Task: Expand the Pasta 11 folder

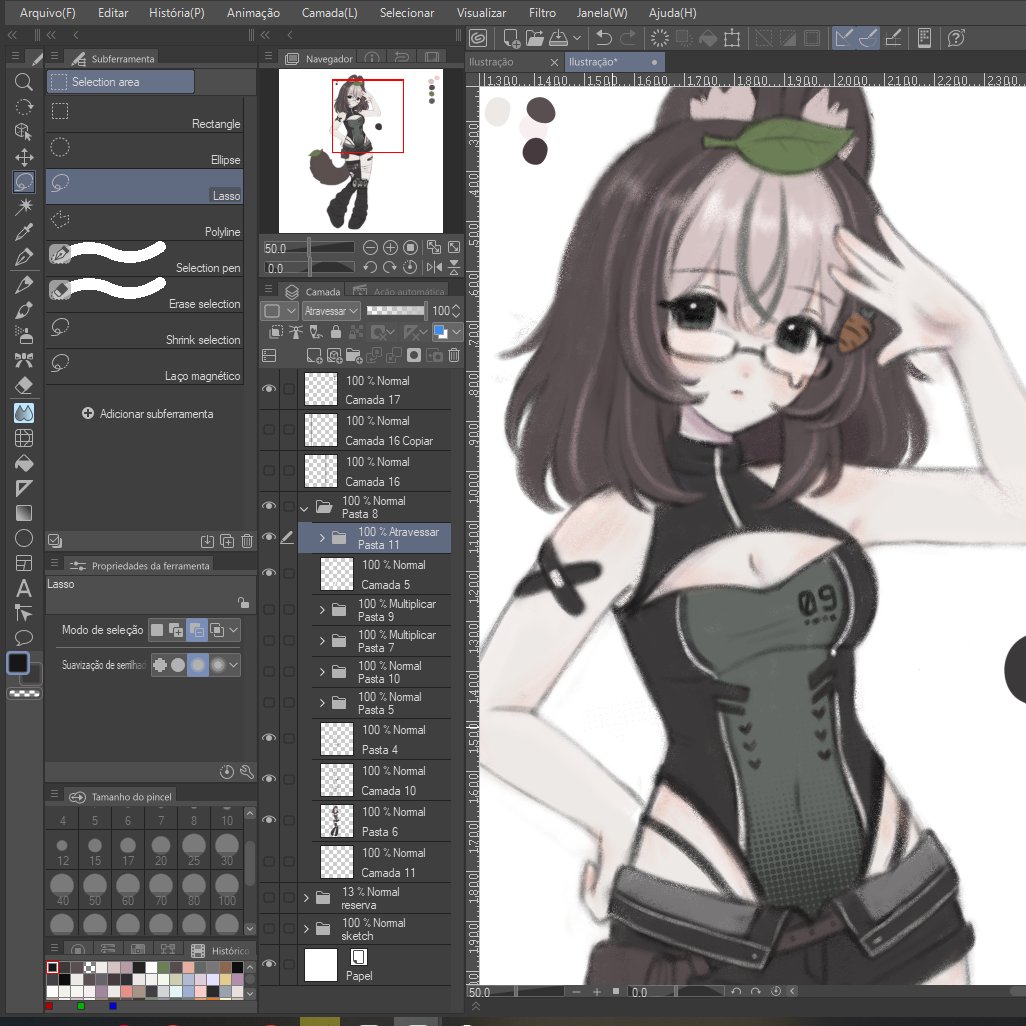Action: (x=321, y=538)
